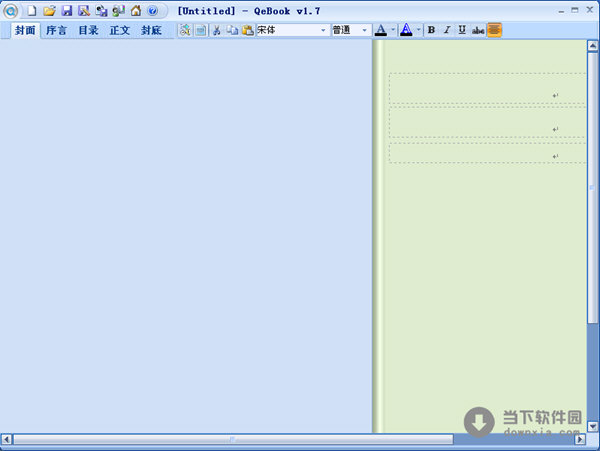Save the ebook with the floppy disk icon
The width and height of the screenshot is (600, 451).
[66, 11]
